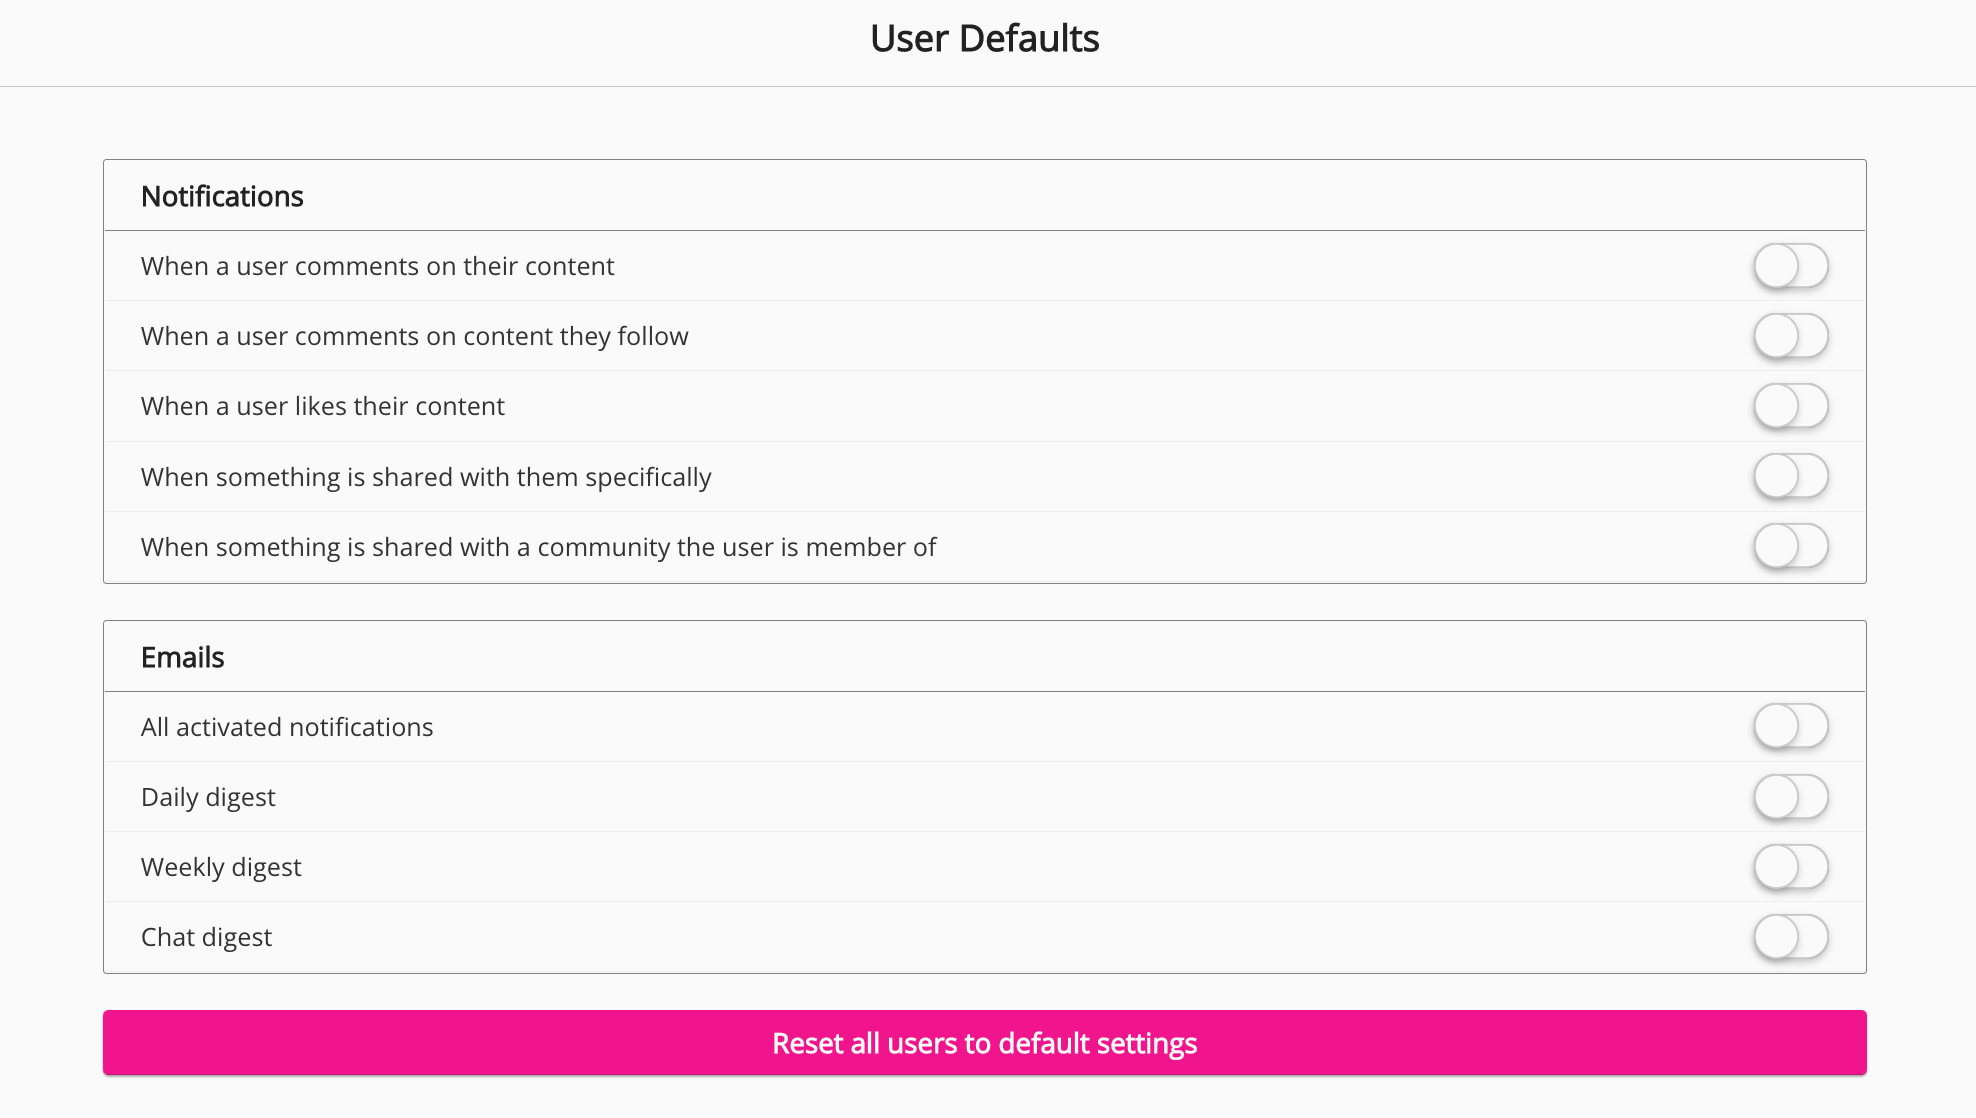Click the 'Chat digest' label text

(206, 937)
